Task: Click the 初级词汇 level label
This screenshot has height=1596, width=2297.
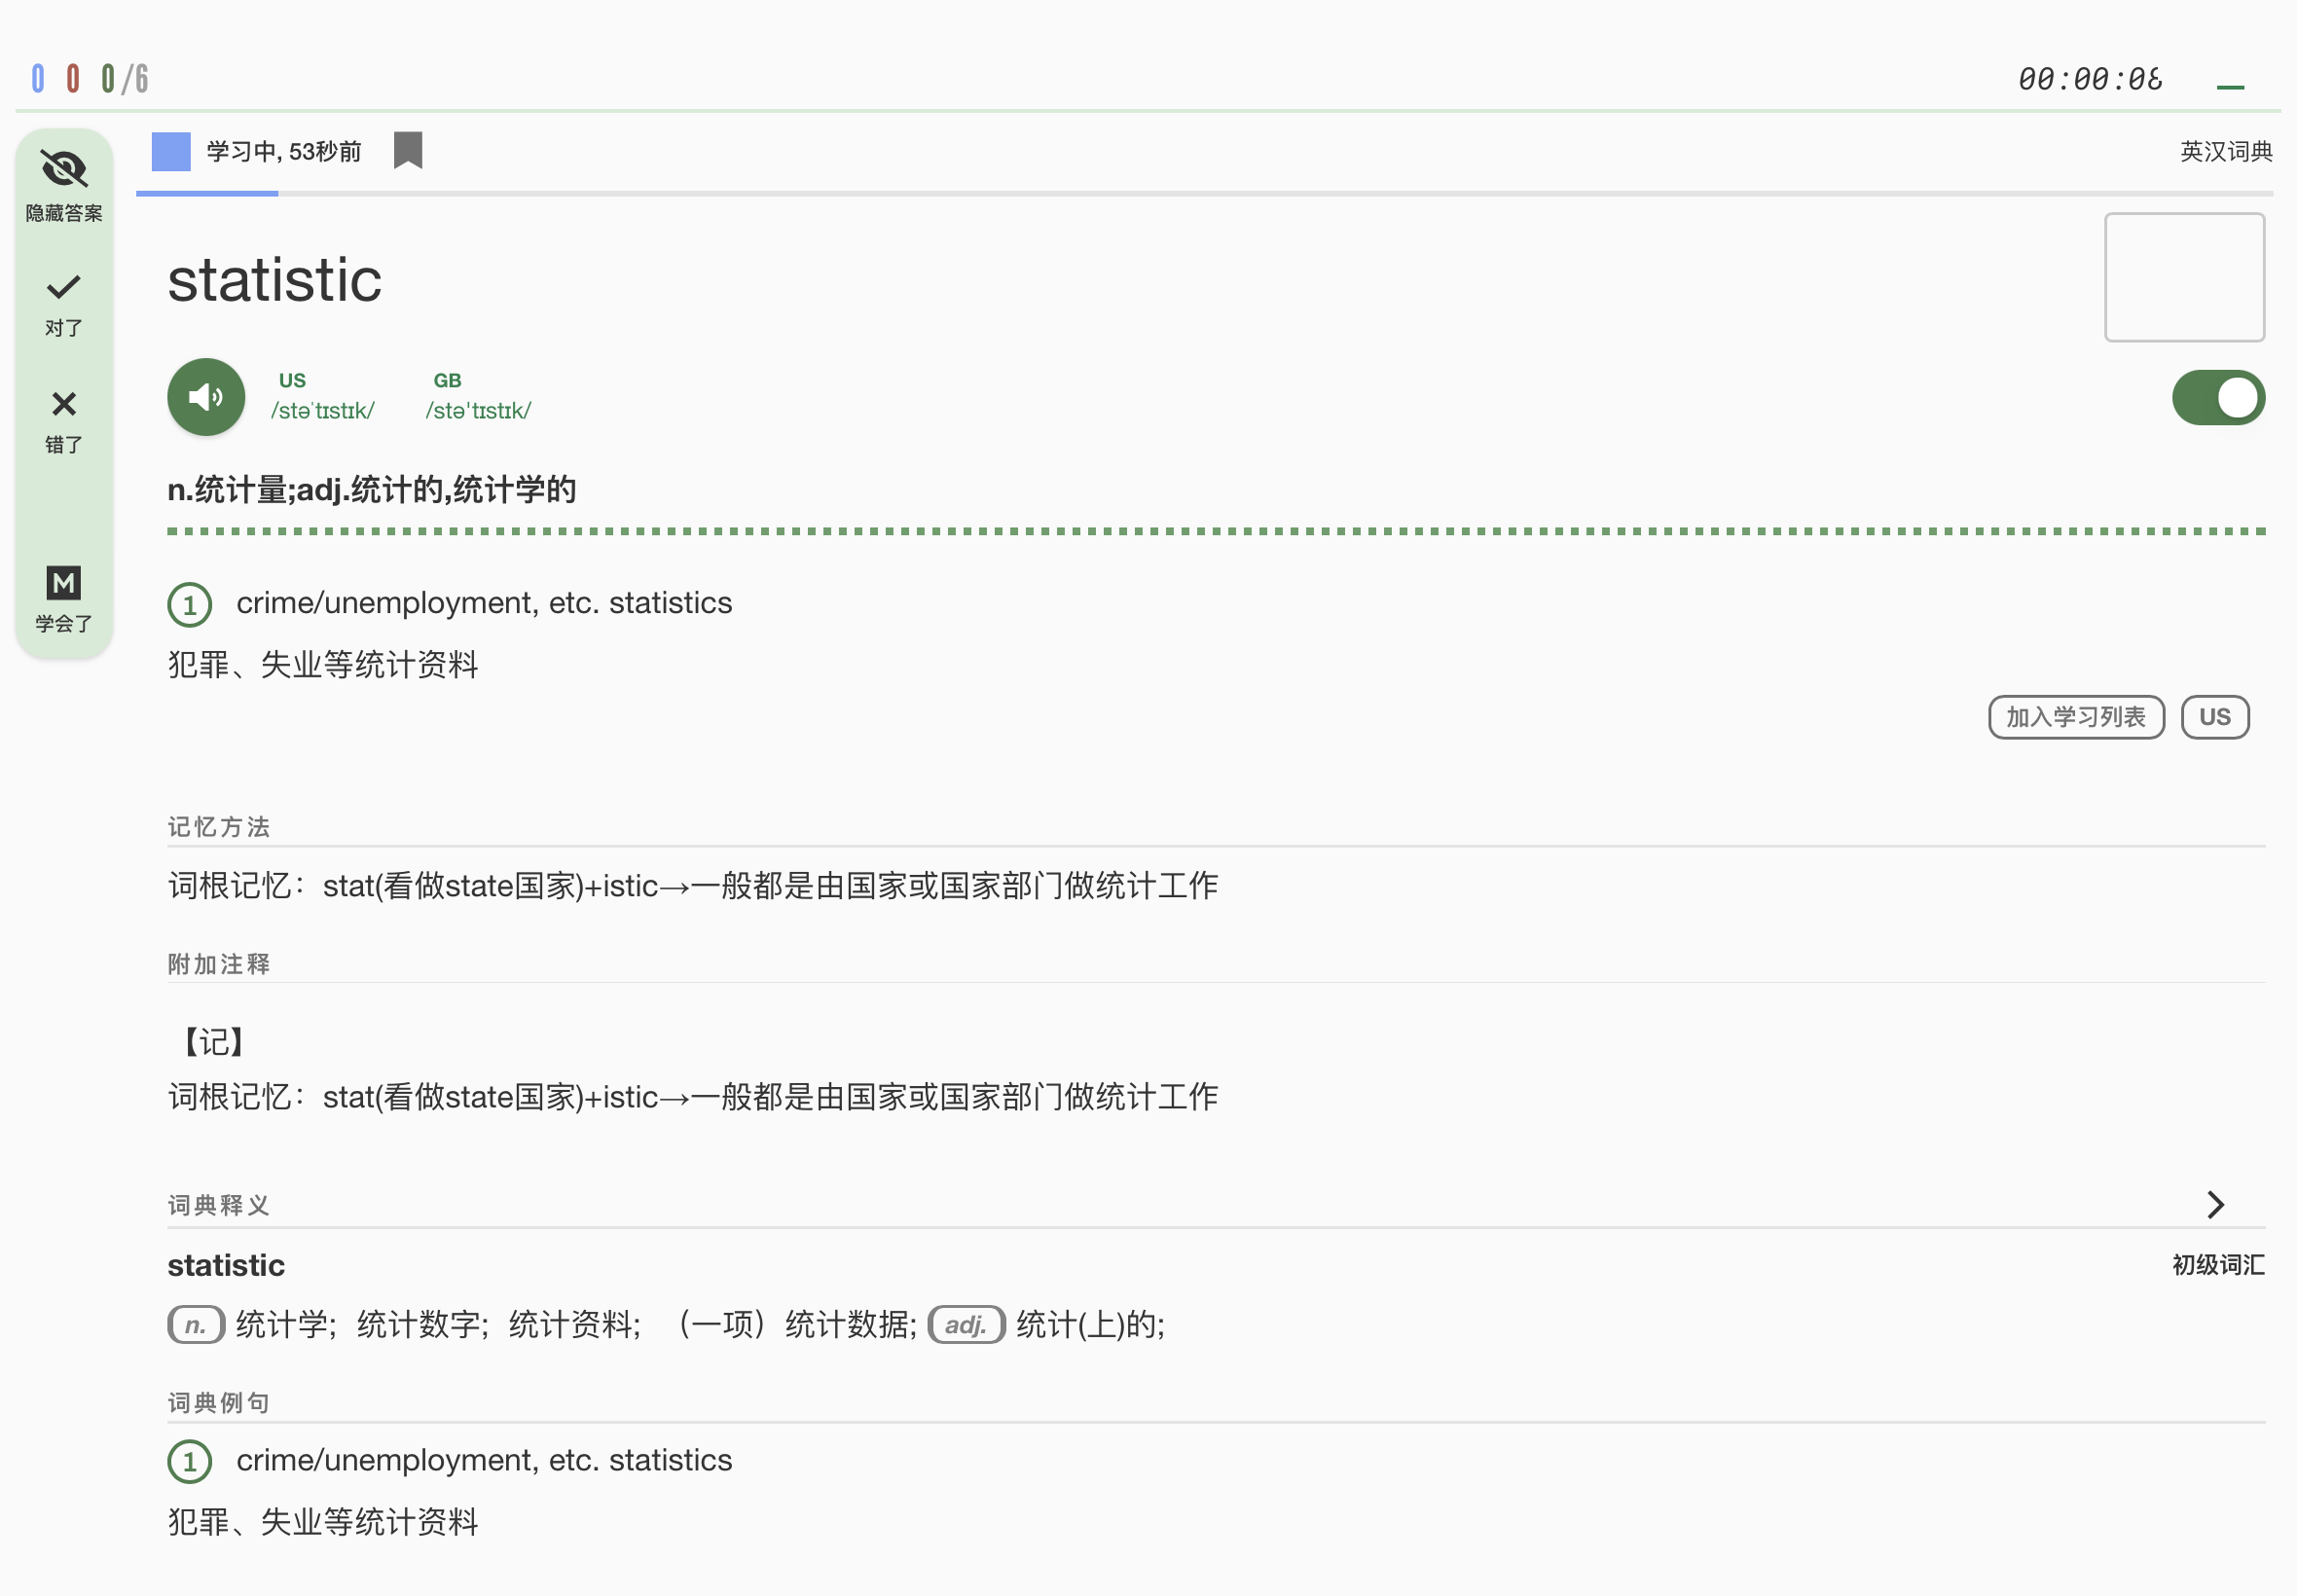Action: [x=2217, y=1264]
